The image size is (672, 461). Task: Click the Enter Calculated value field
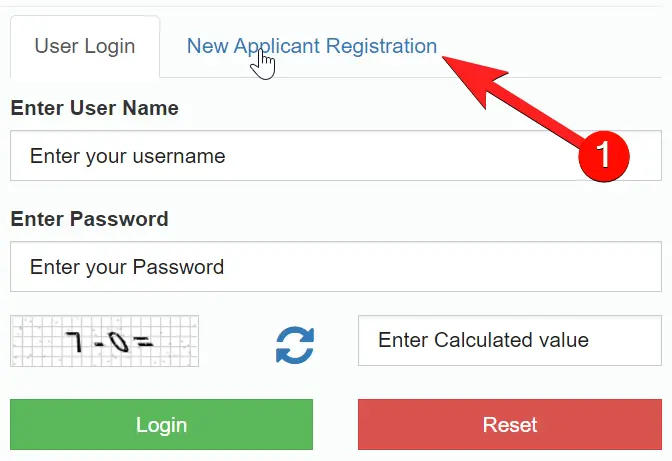coord(510,341)
